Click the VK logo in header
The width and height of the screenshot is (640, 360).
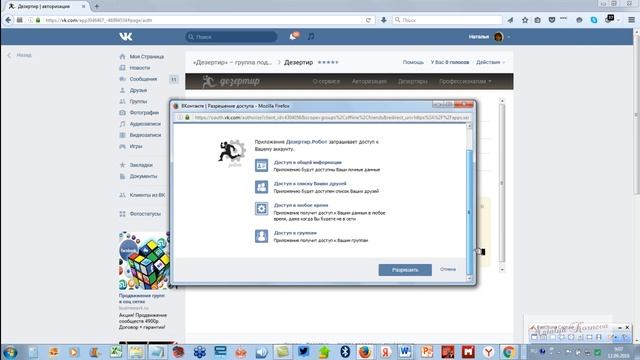click(126, 37)
